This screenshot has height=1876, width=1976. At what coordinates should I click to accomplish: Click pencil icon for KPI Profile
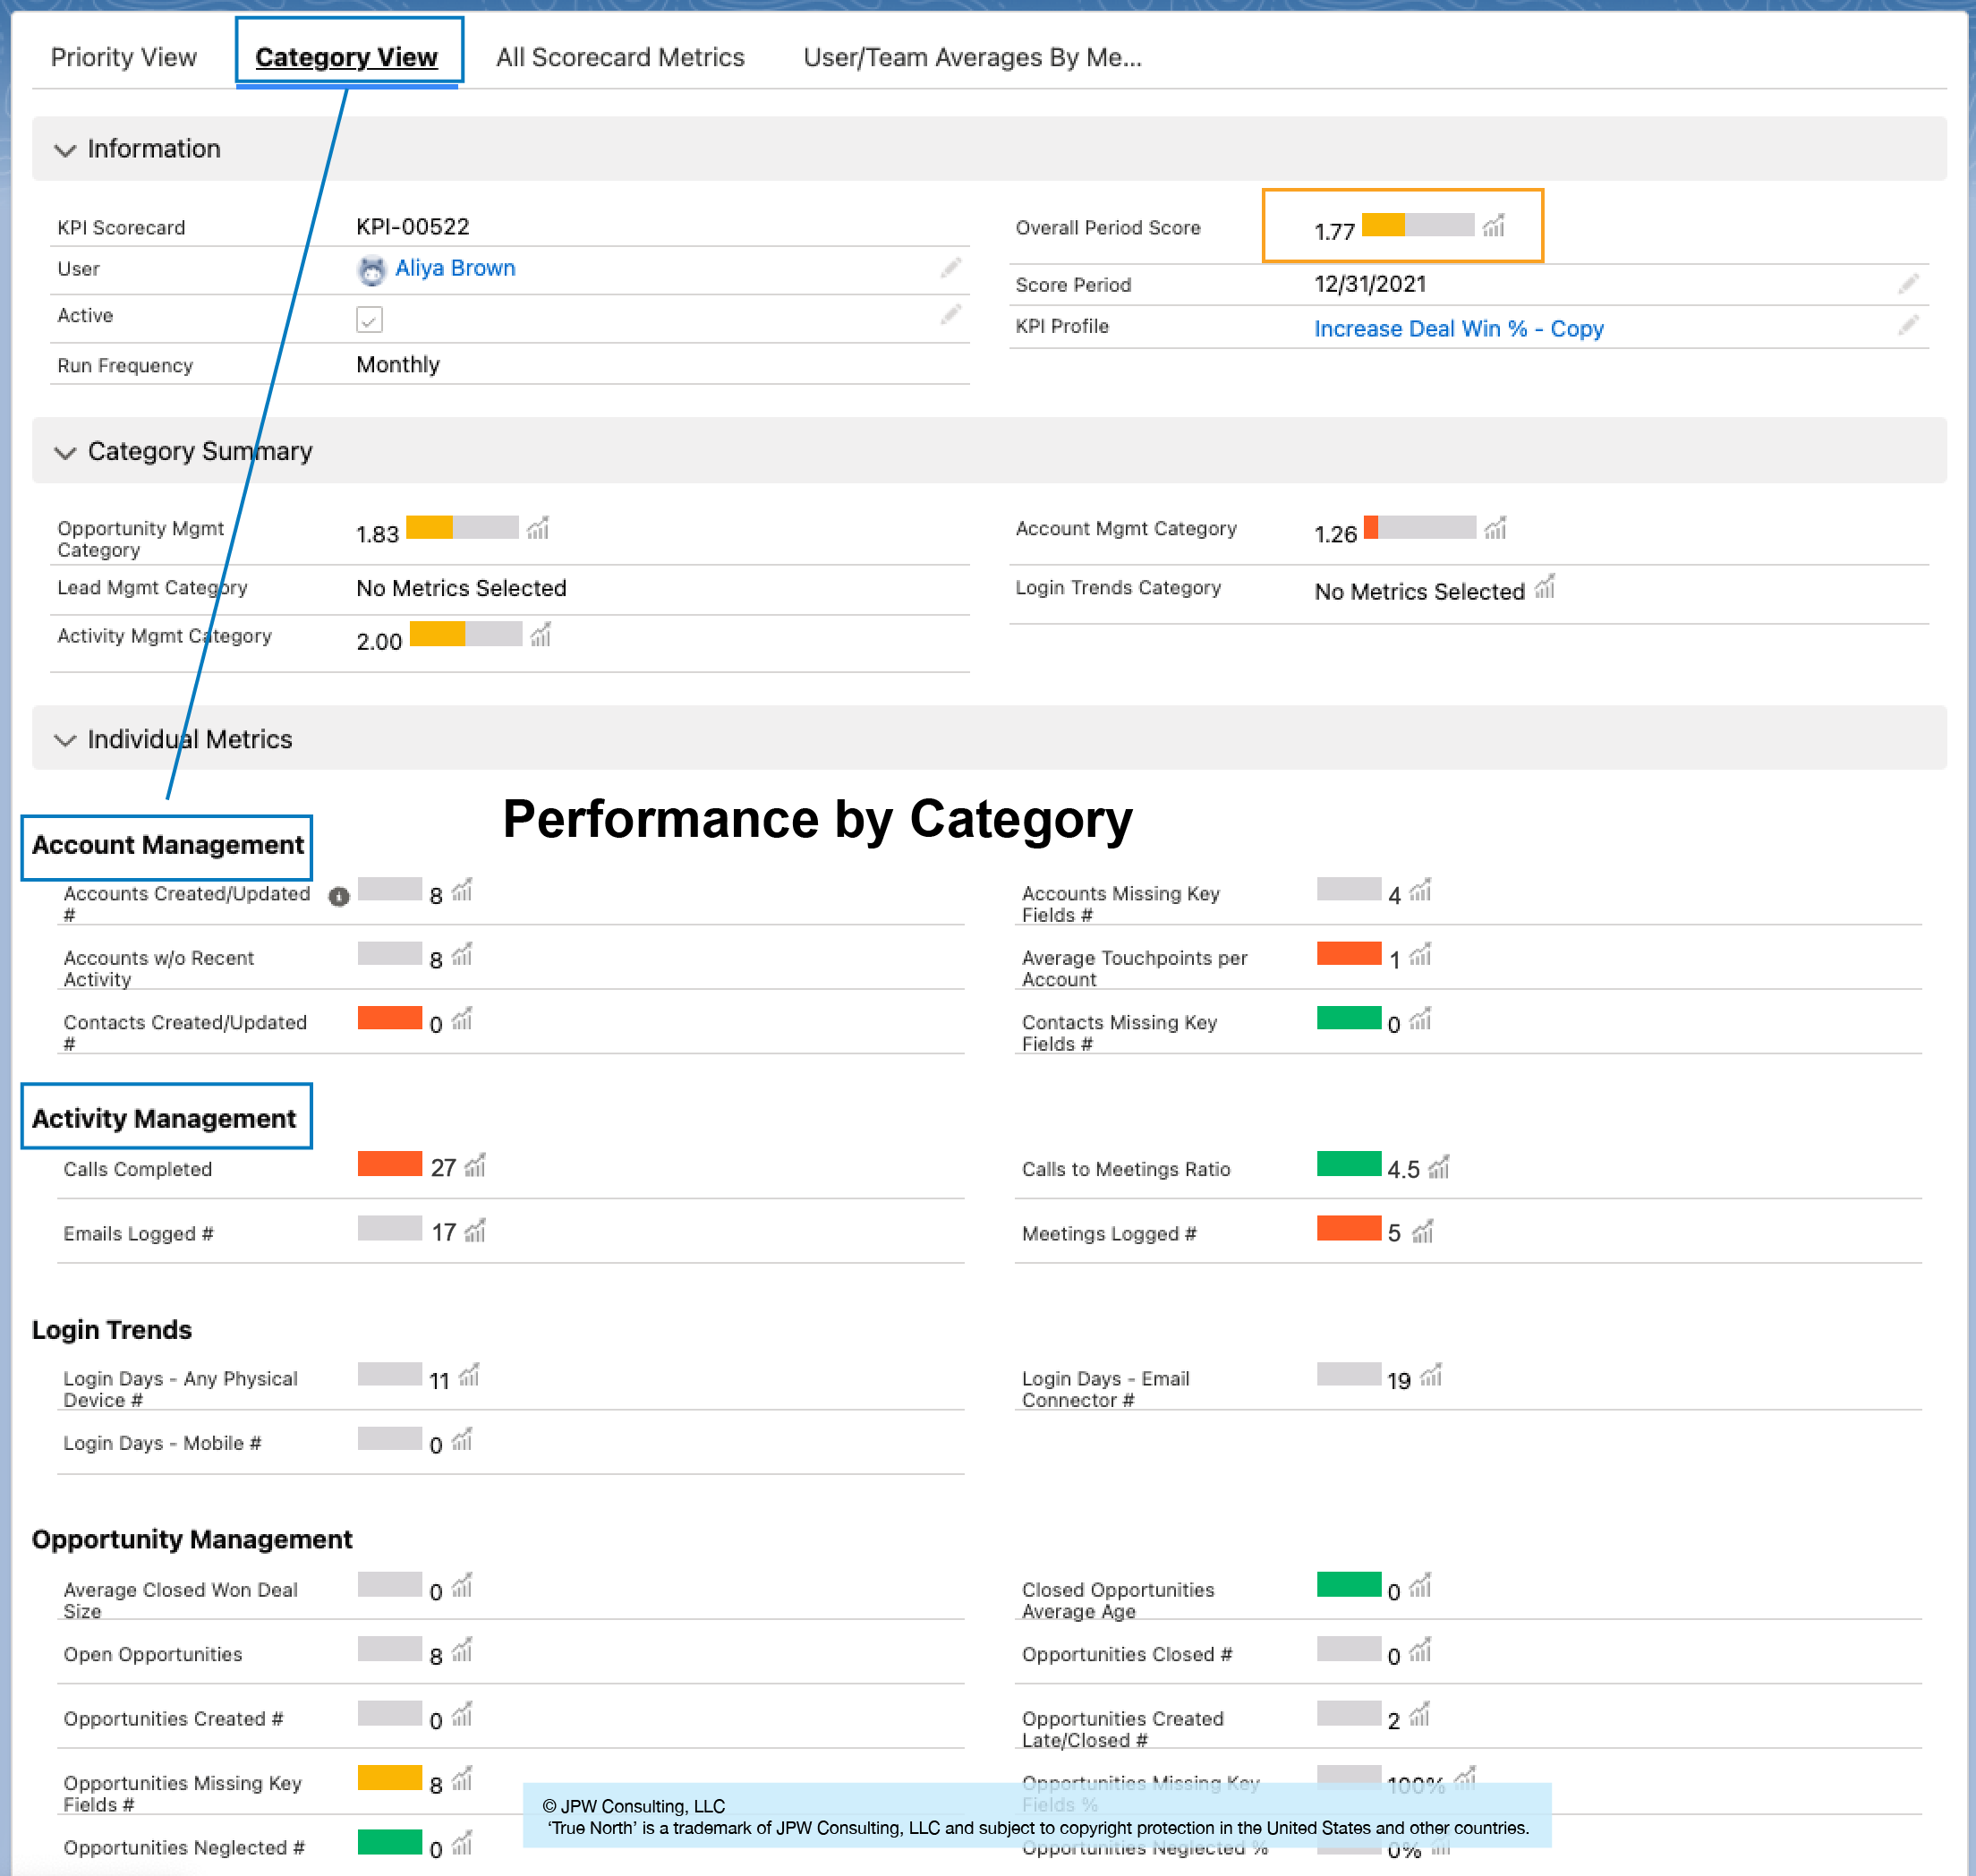tap(1908, 325)
